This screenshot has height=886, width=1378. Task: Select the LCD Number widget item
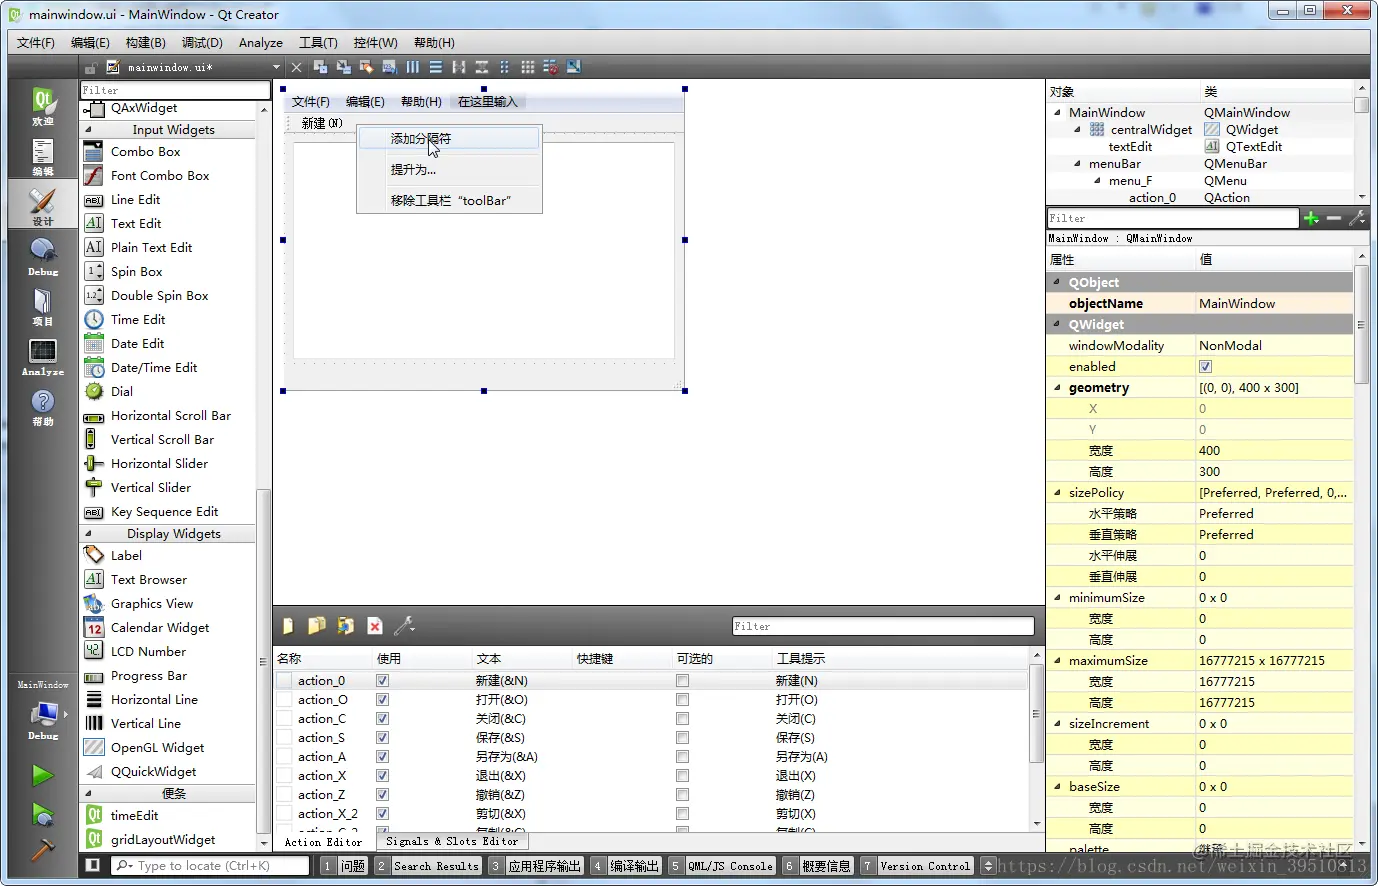[148, 652]
